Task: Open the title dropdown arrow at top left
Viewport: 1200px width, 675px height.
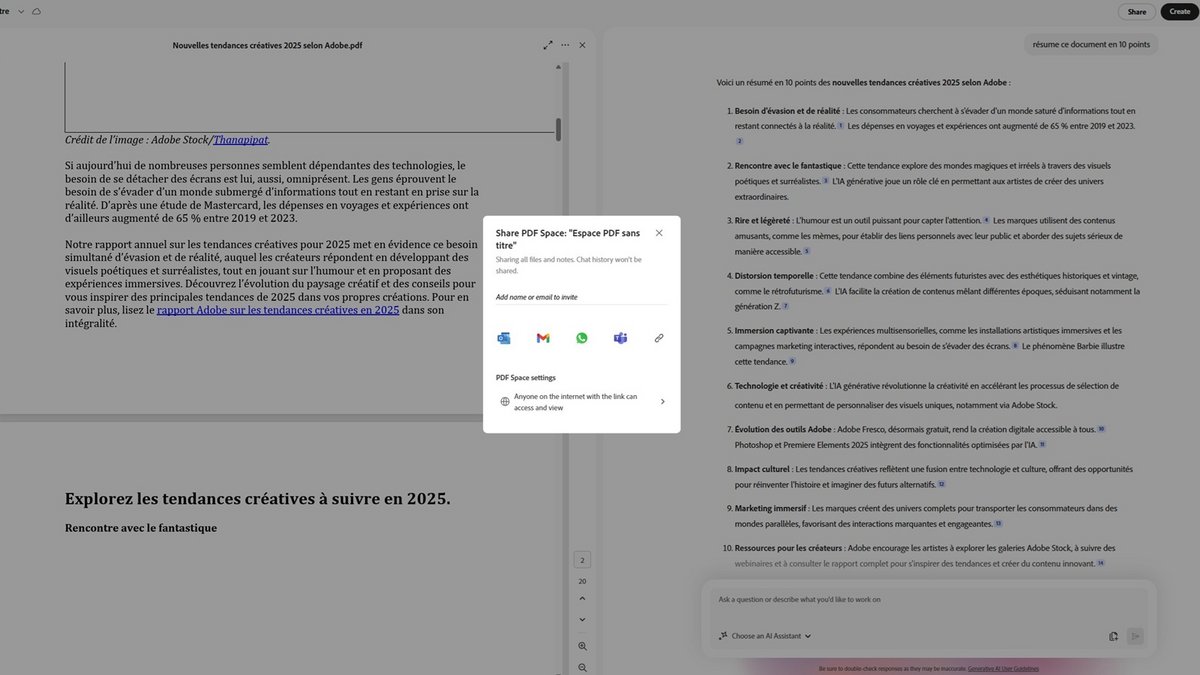Action: point(21,11)
